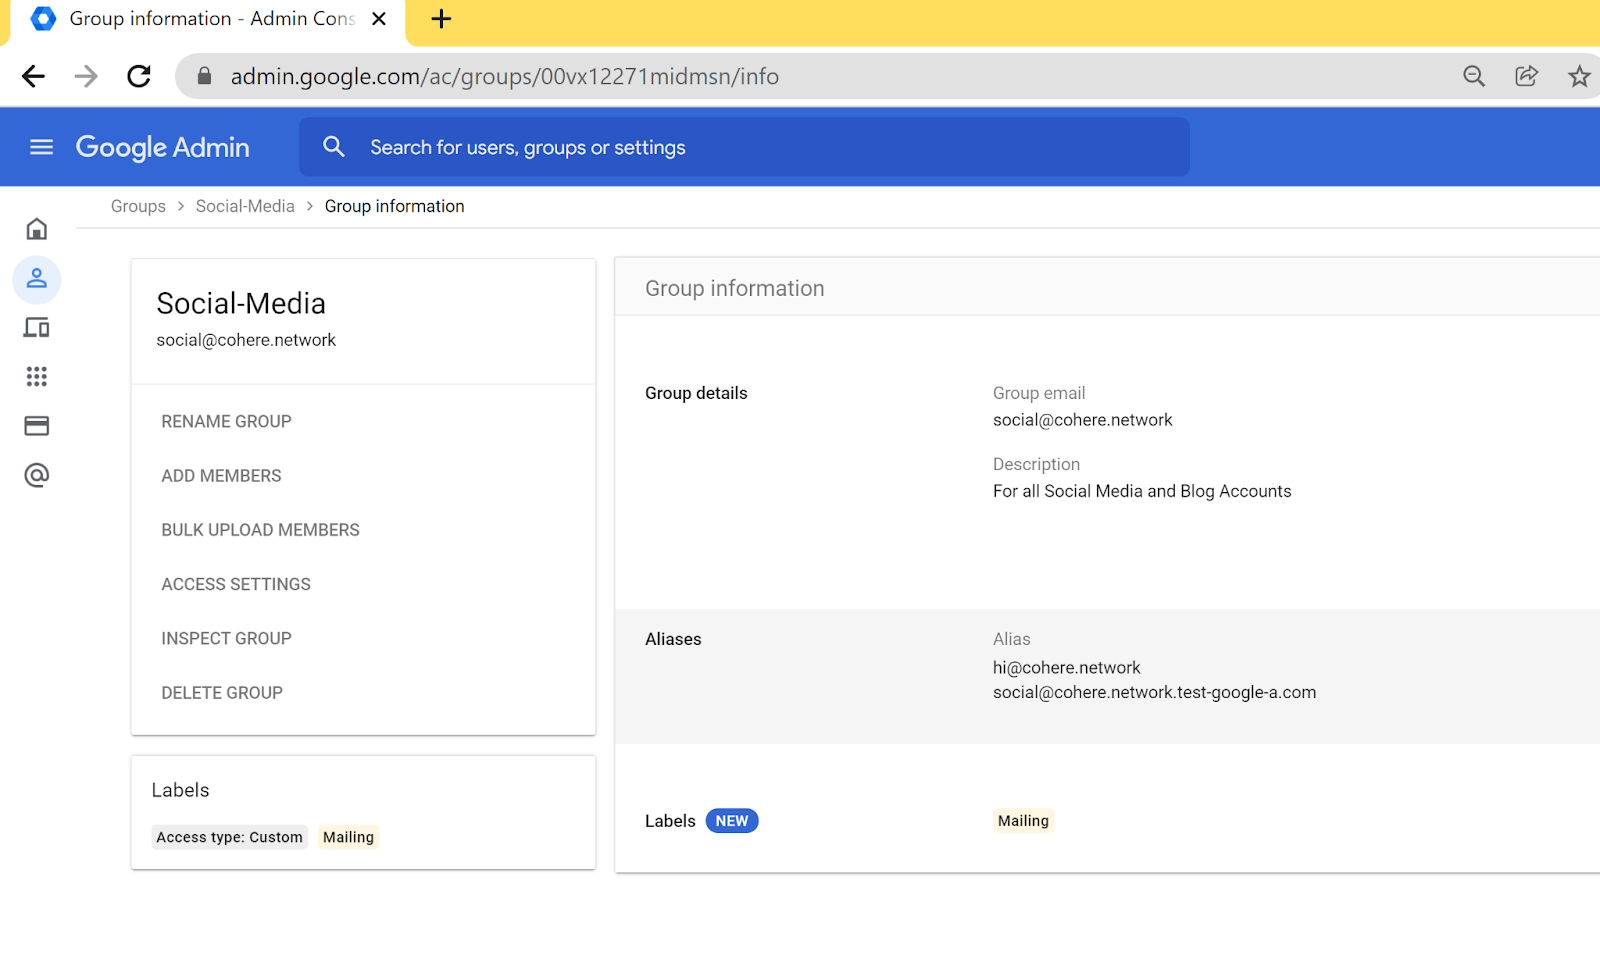Select Mailing chip in left Labels card

348,837
